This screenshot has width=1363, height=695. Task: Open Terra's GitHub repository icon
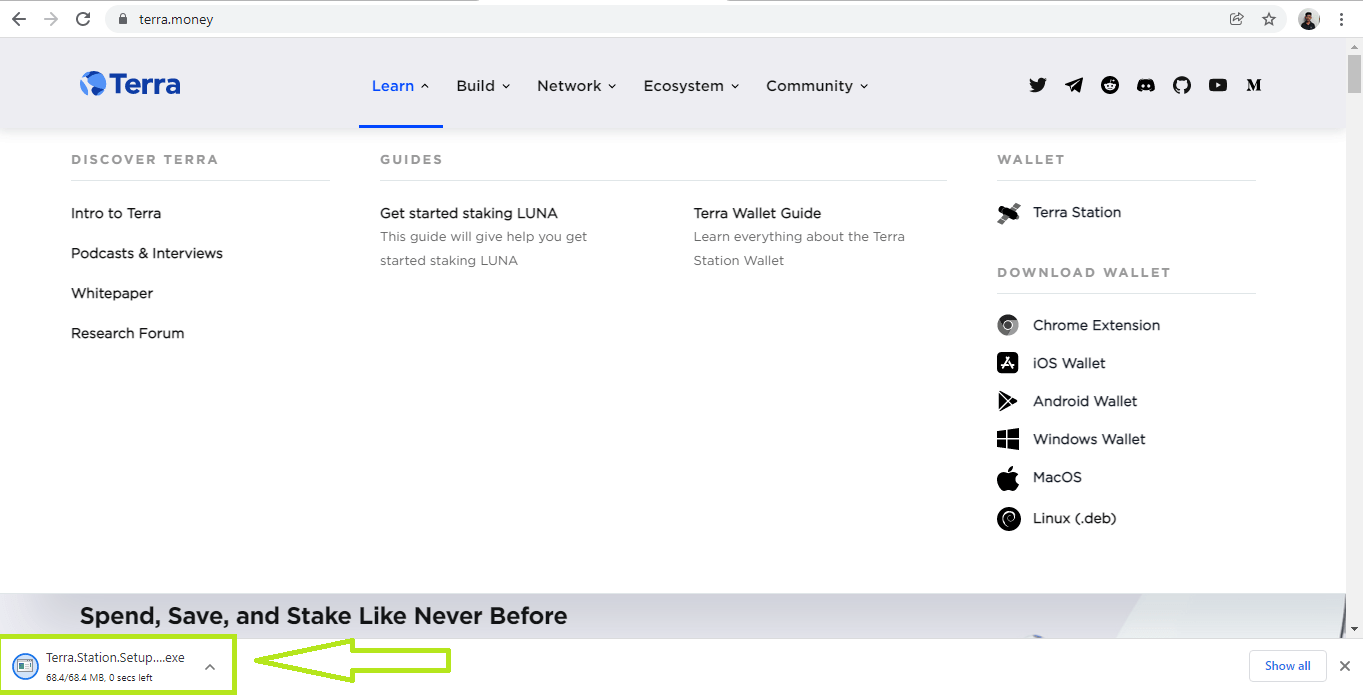[x=1181, y=85]
